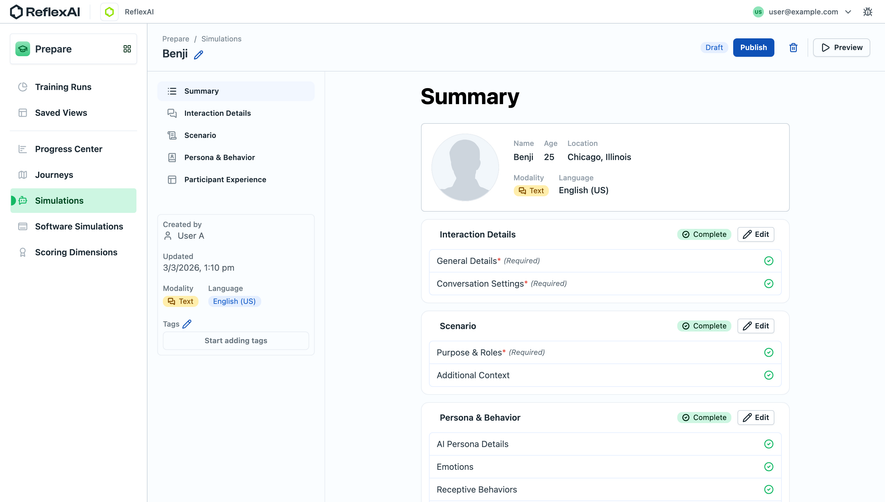The image size is (885, 502).
Task: Click the Prepare breadcrumb link
Action: click(x=176, y=39)
